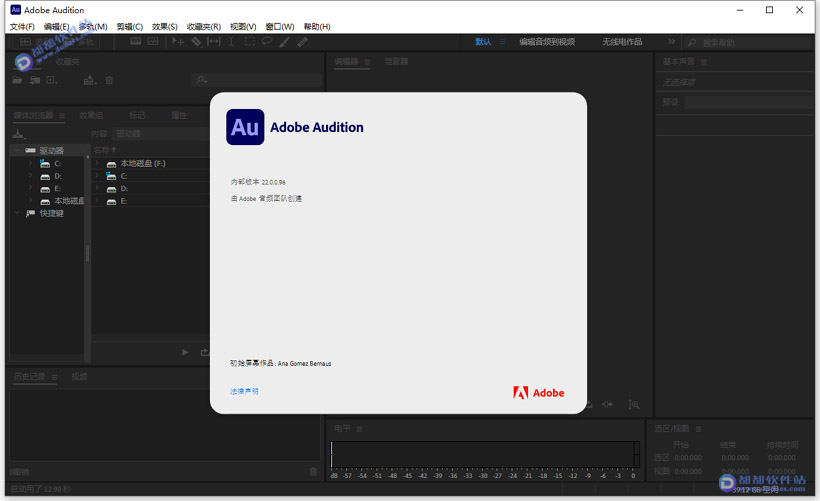820x501 pixels.
Task: Show more workspaces via double chevron
Action: tap(671, 41)
